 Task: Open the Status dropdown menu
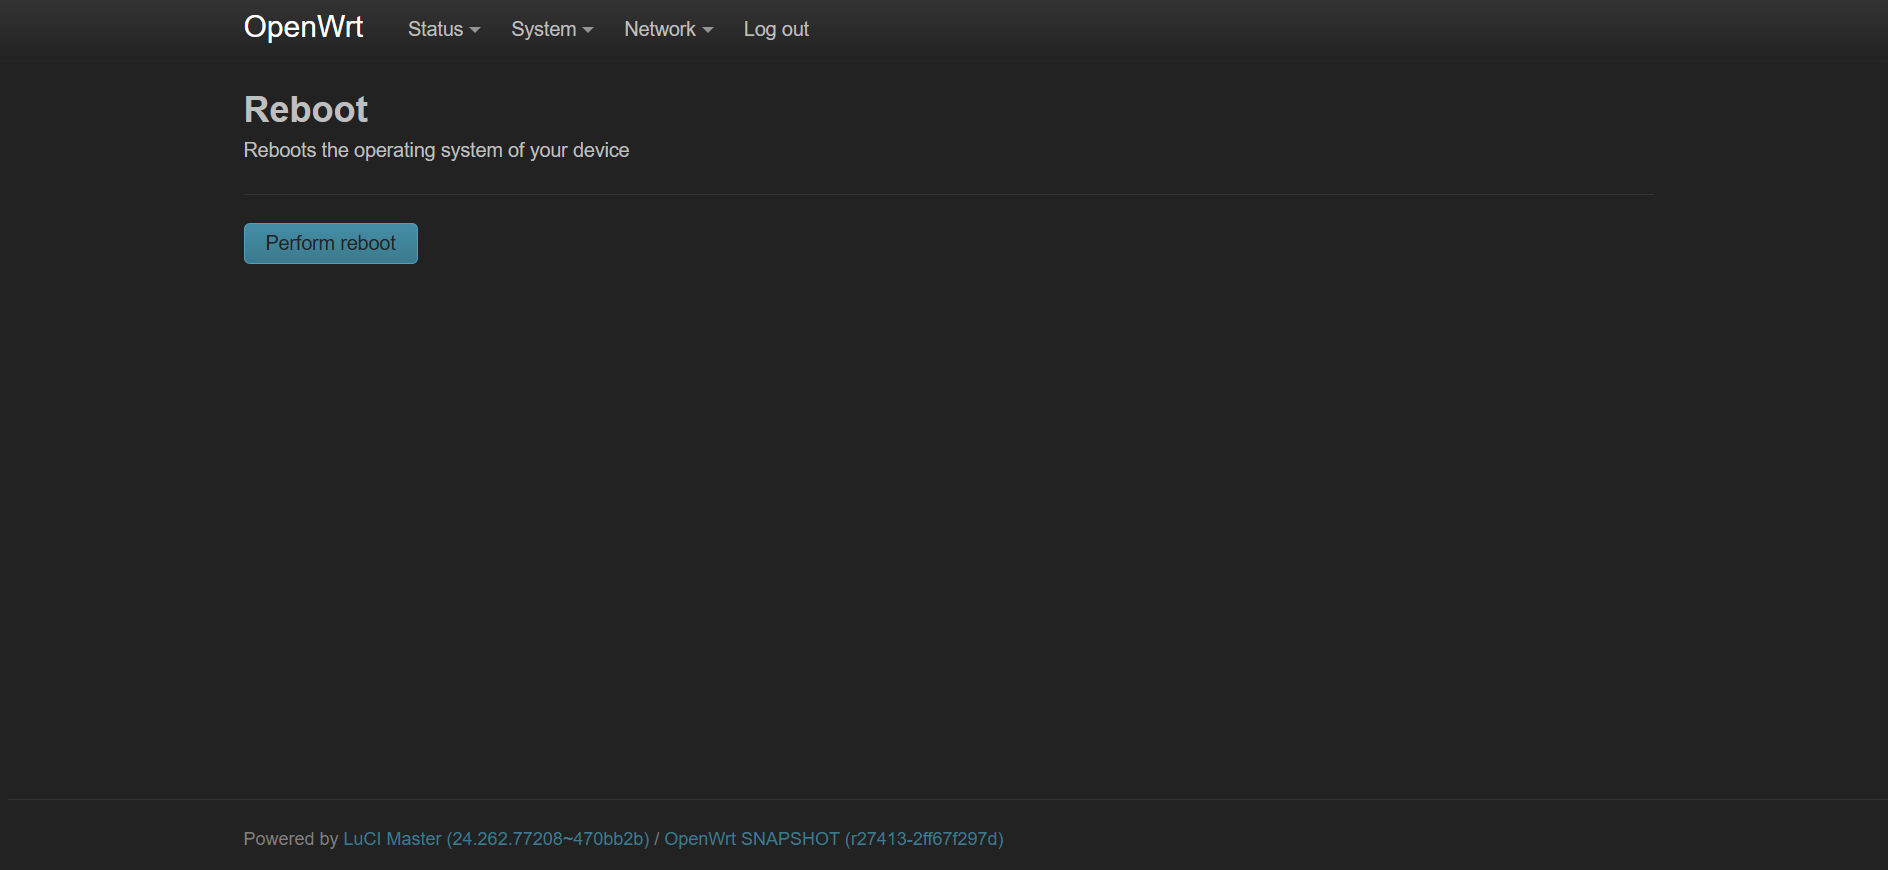[444, 29]
